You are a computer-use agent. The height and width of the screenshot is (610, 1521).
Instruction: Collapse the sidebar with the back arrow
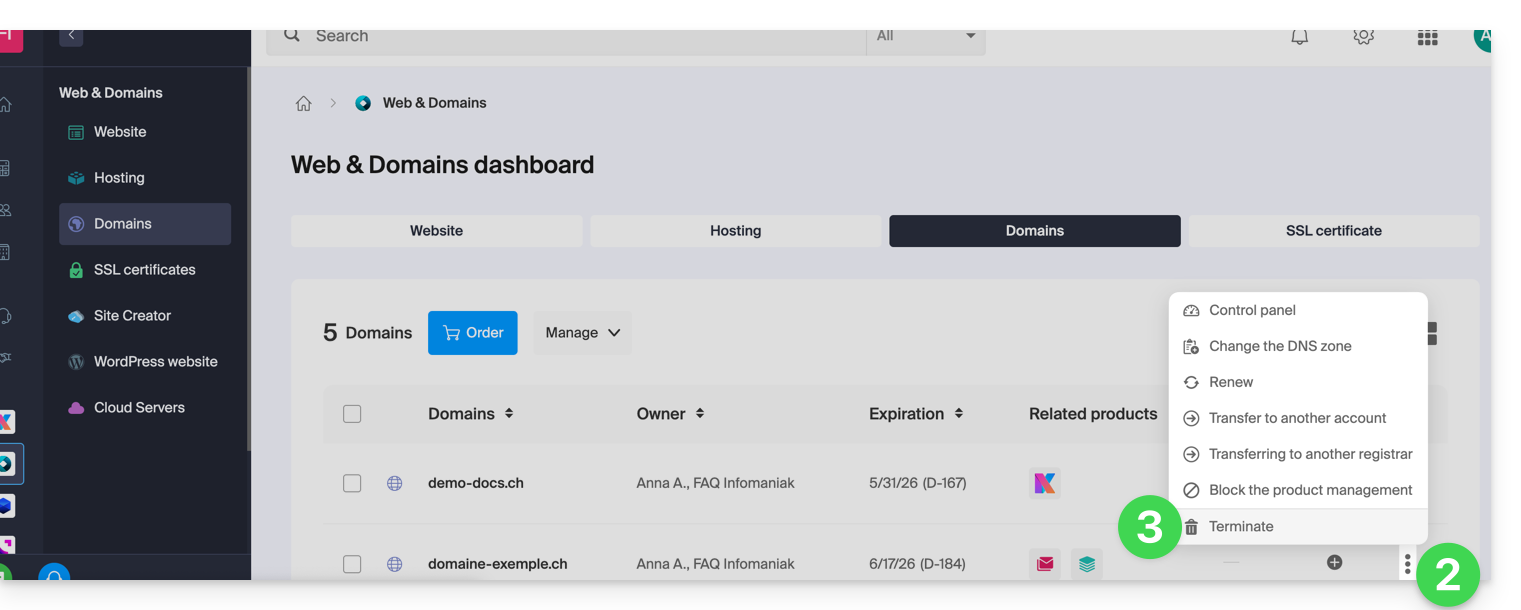click(x=71, y=35)
